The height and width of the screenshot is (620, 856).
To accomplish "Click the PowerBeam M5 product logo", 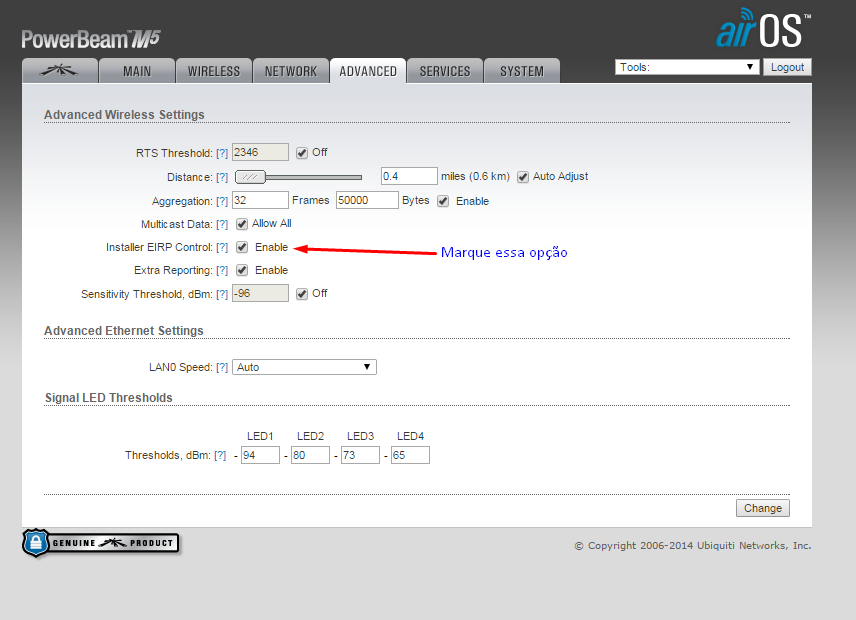I will pos(91,39).
